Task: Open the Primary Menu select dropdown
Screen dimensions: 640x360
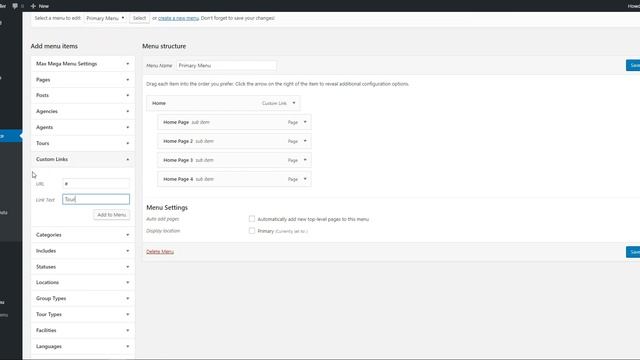Action: (105, 18)
